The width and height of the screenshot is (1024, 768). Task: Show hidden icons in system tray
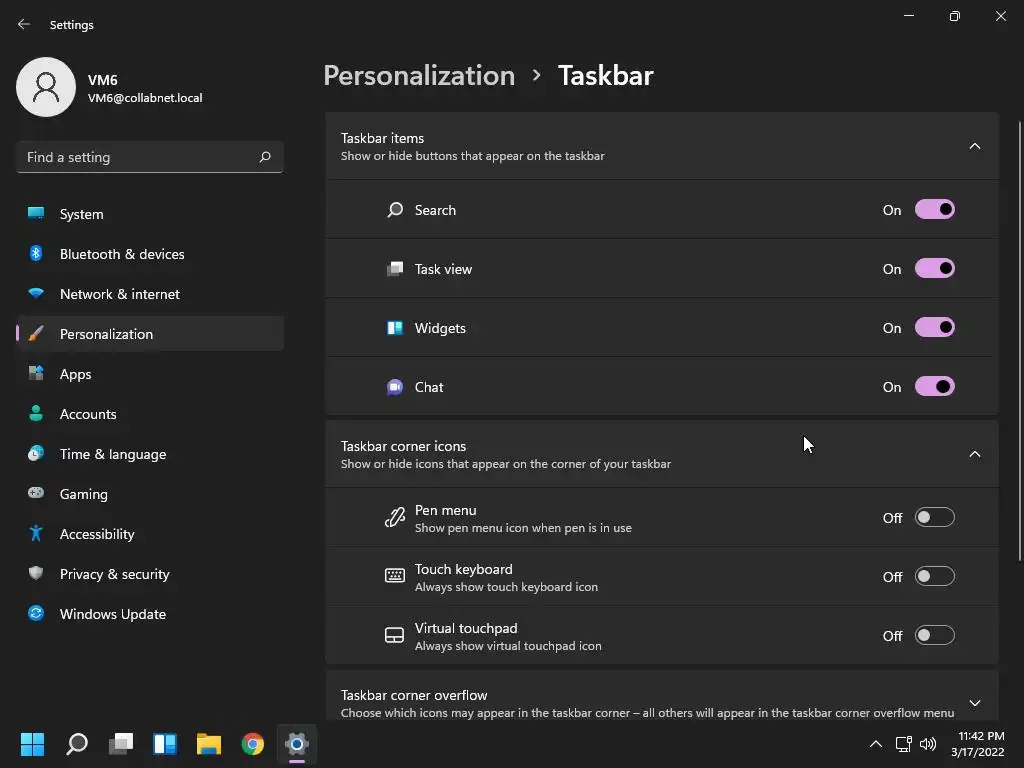coord(875,744)
